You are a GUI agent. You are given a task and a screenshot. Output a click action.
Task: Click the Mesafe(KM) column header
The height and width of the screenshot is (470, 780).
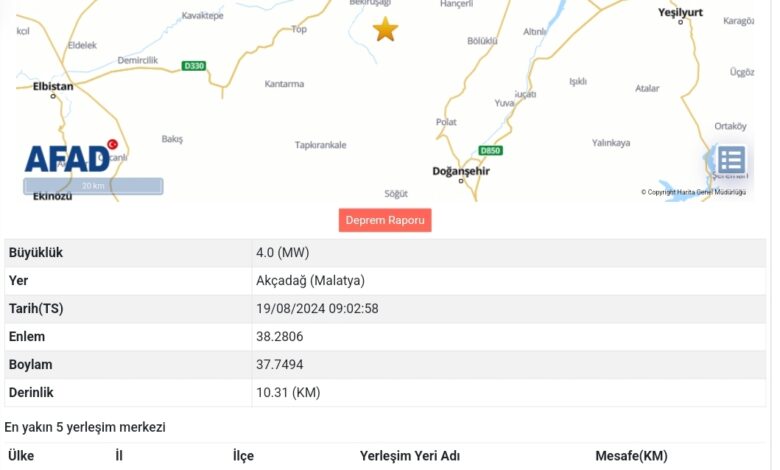tap(631, 456)
